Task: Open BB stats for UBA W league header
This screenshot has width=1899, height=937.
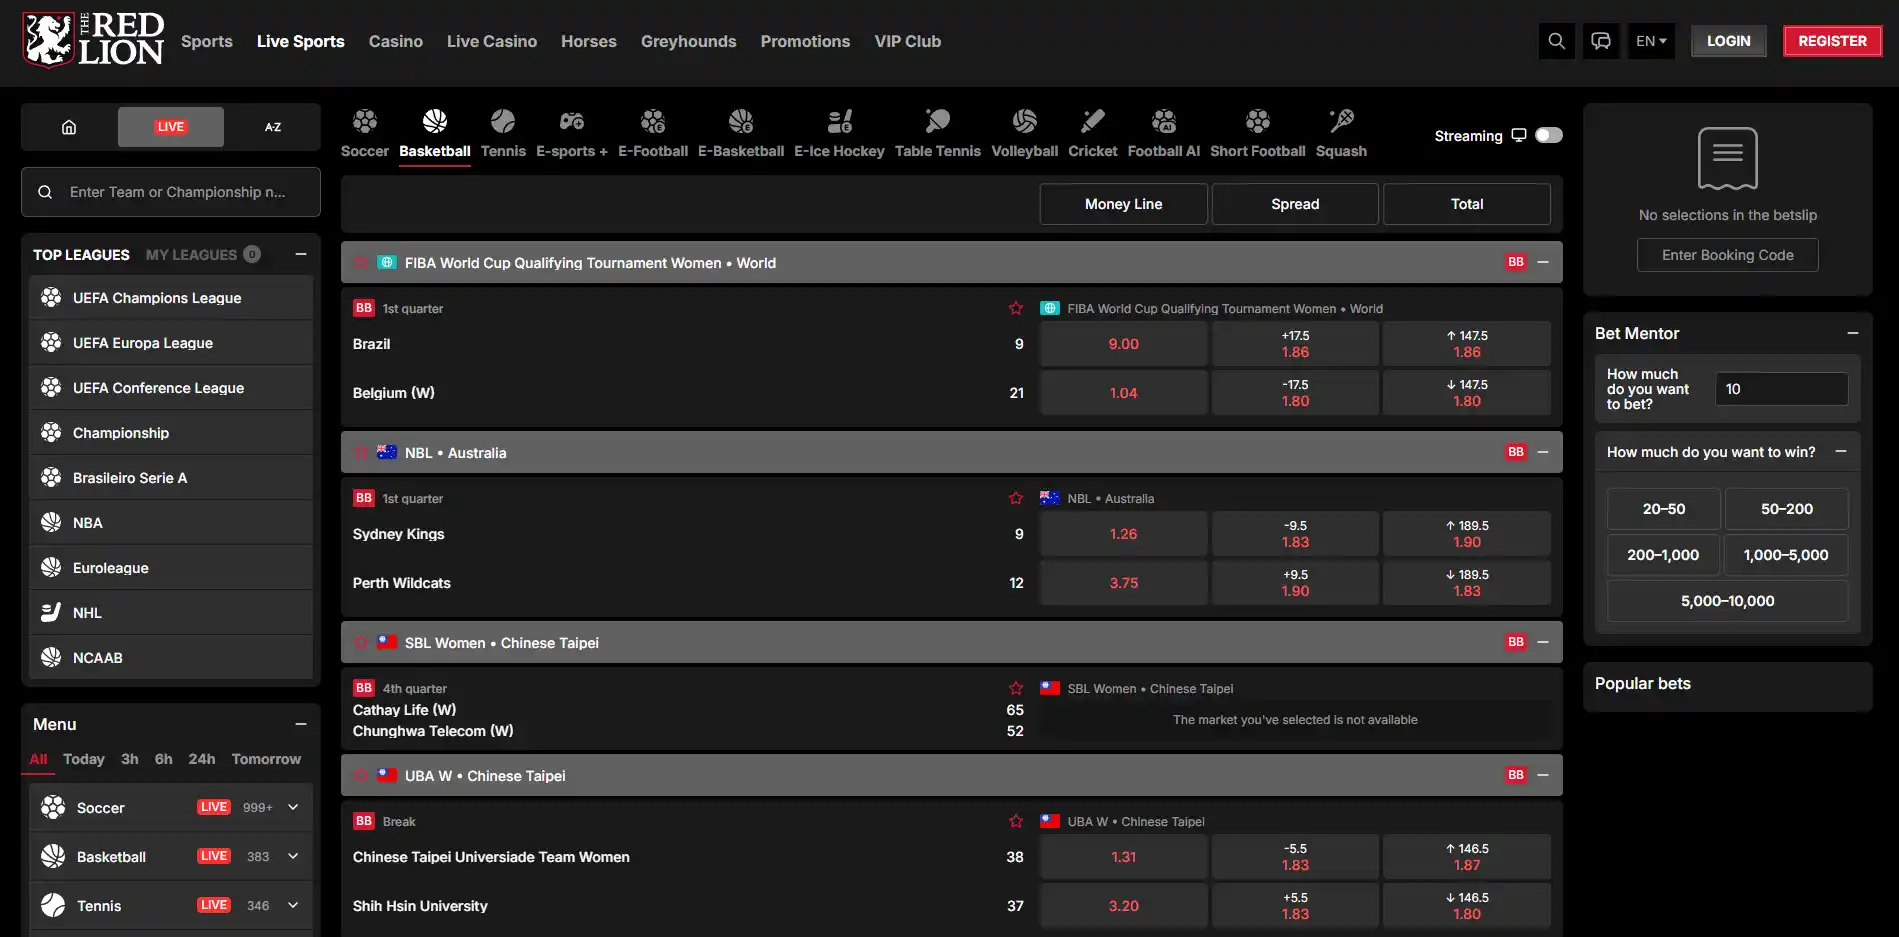Action: click(x=1516, y=775)
